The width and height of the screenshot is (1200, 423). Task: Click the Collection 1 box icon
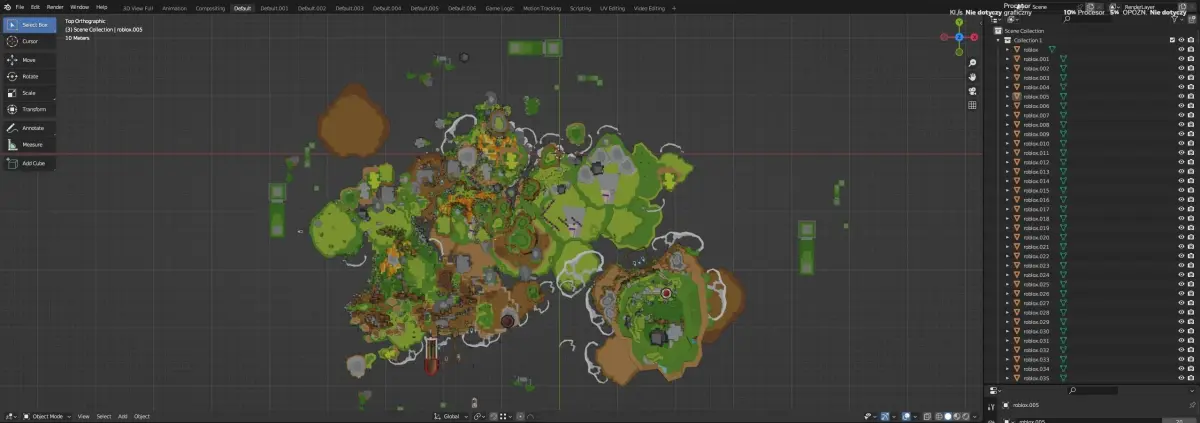(1008, 40)
